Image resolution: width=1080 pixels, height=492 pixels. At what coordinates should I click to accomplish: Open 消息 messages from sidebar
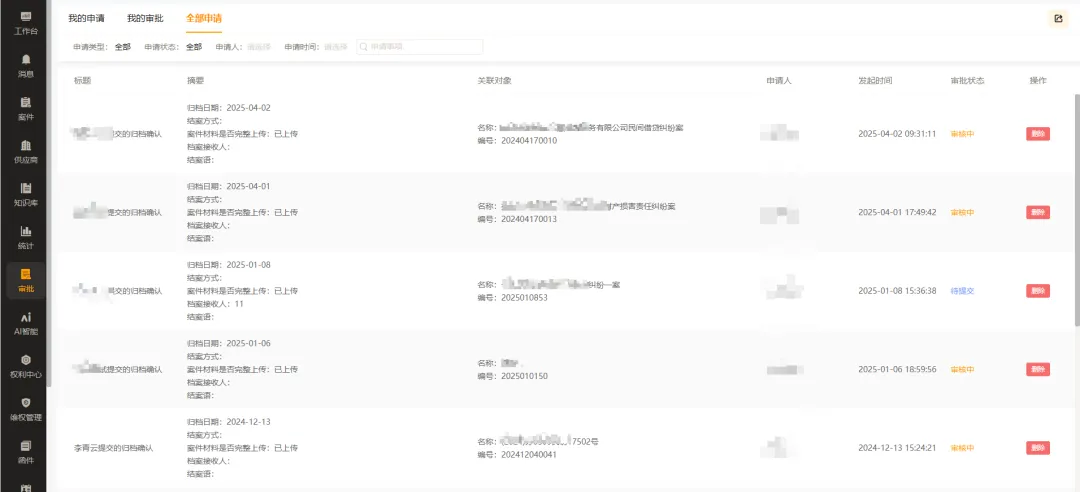pyautogui.click(x=26, y=65)
